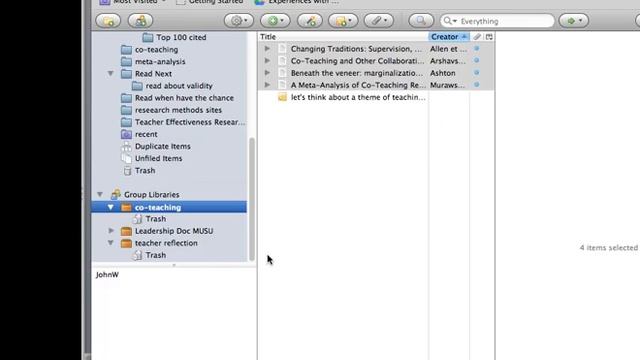Select the Changing Traditions: Supervision title
This screenshot has width=640, height=360.
[x=356, y=49]
